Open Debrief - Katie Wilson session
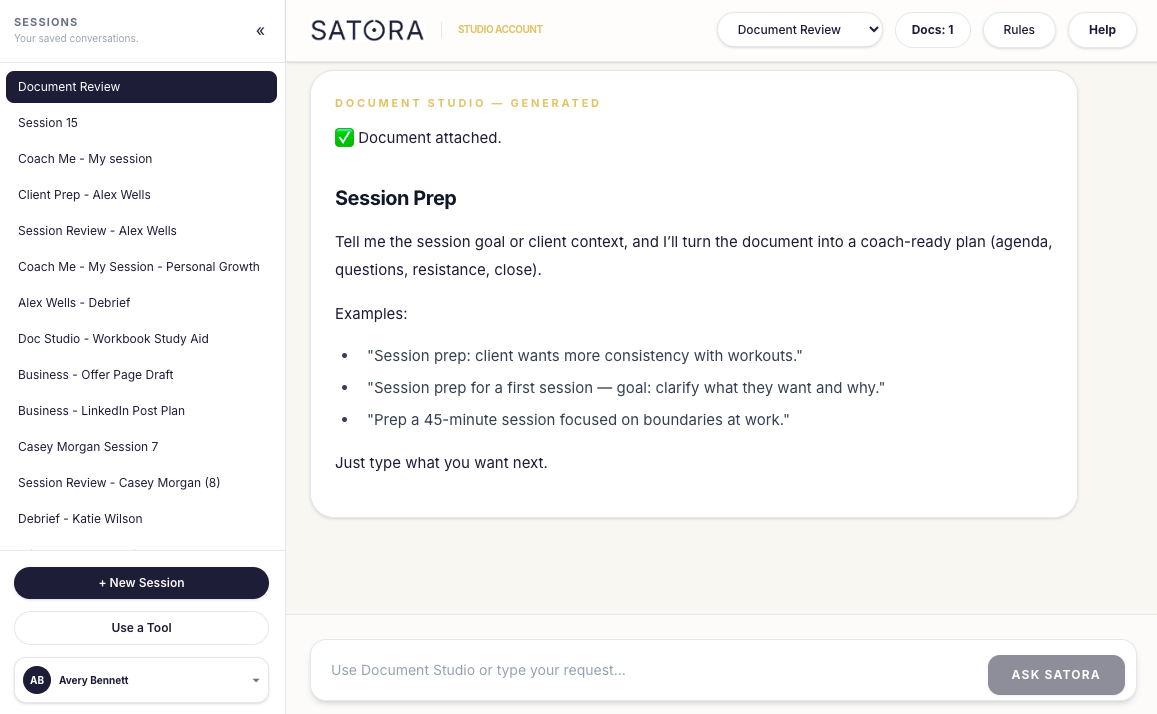1157x714 pixels. click(x=80, y=519)
